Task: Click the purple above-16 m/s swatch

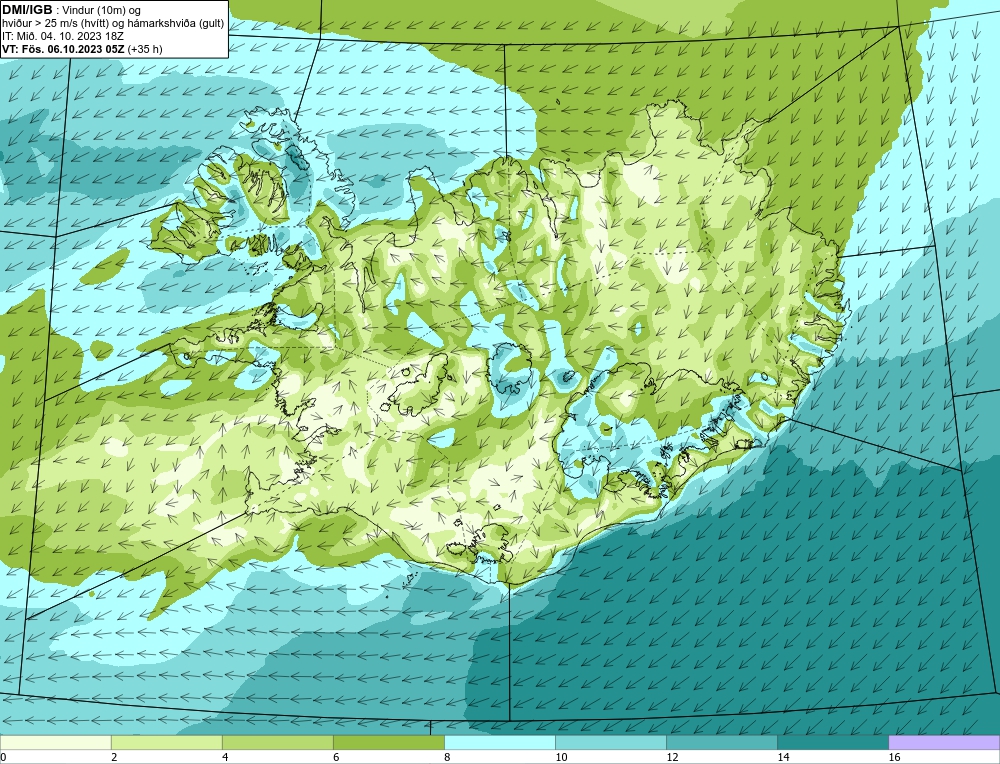Action: point(944,742)
